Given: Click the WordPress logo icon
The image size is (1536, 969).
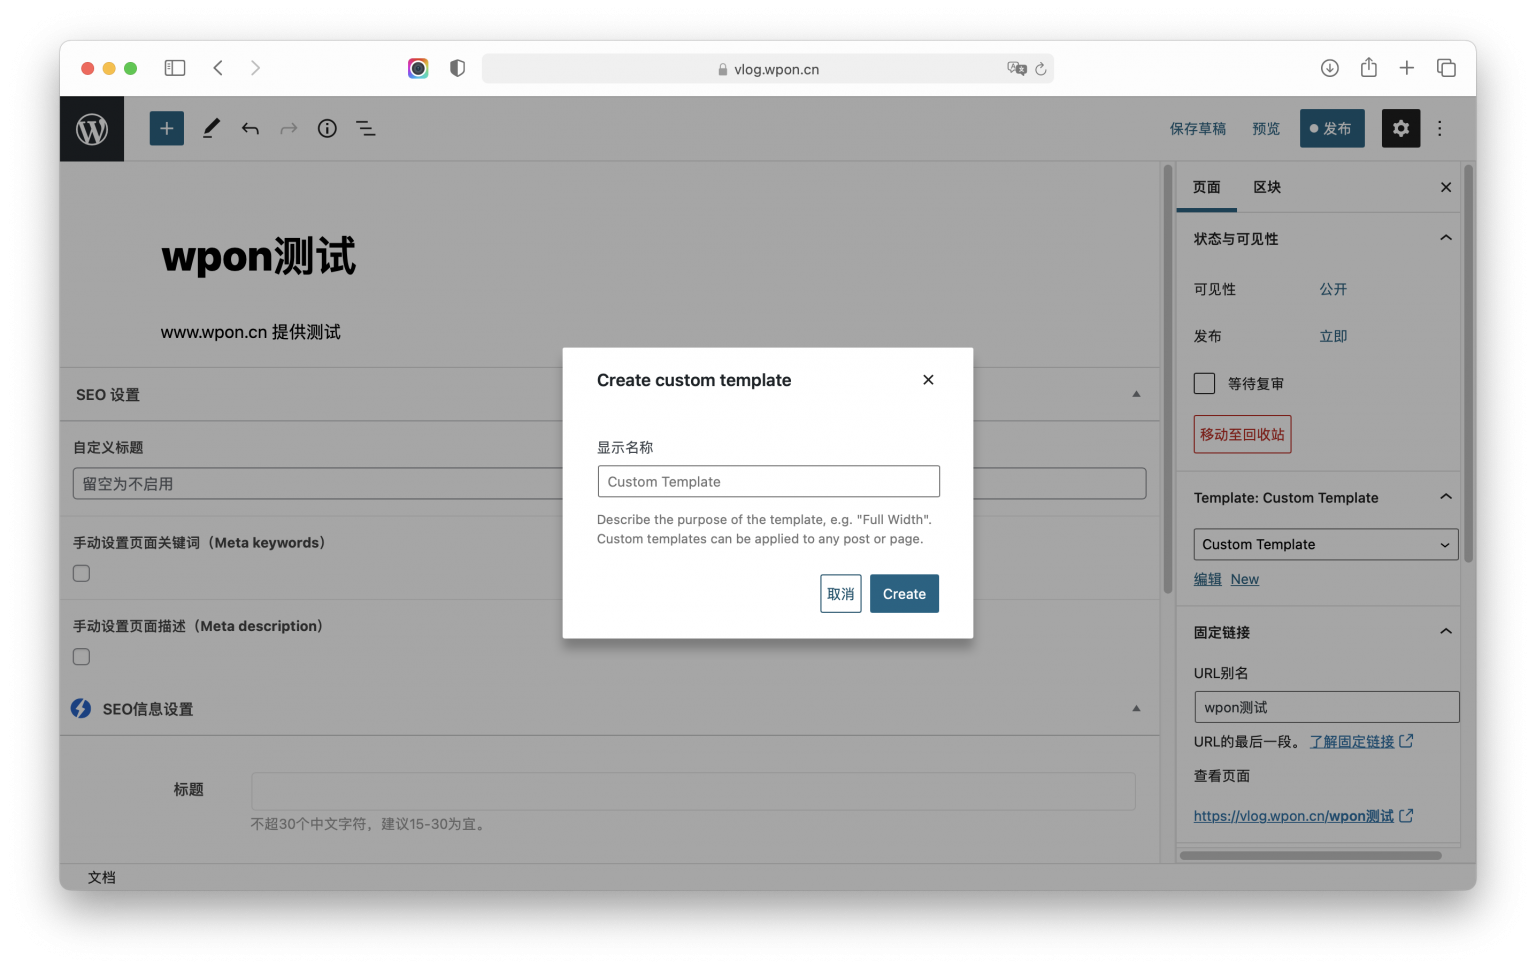Looking at the screenshot, I should pyautogui.click(x=92, y=129).
